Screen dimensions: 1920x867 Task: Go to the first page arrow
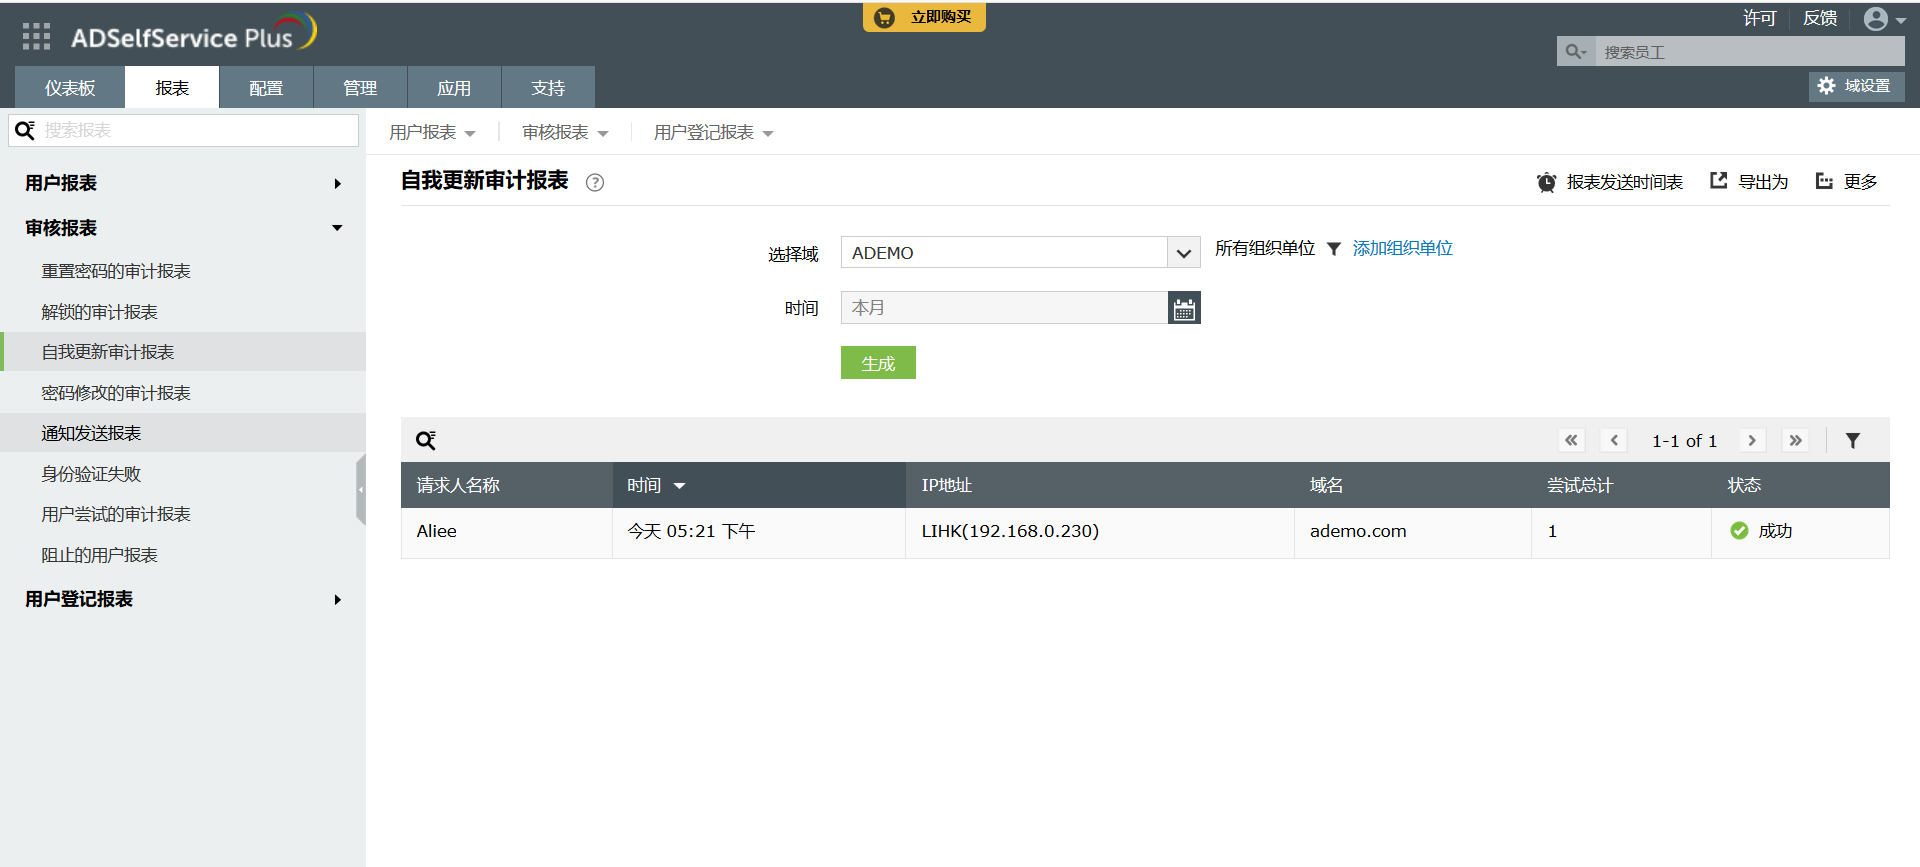click(x=1572, y=440)
